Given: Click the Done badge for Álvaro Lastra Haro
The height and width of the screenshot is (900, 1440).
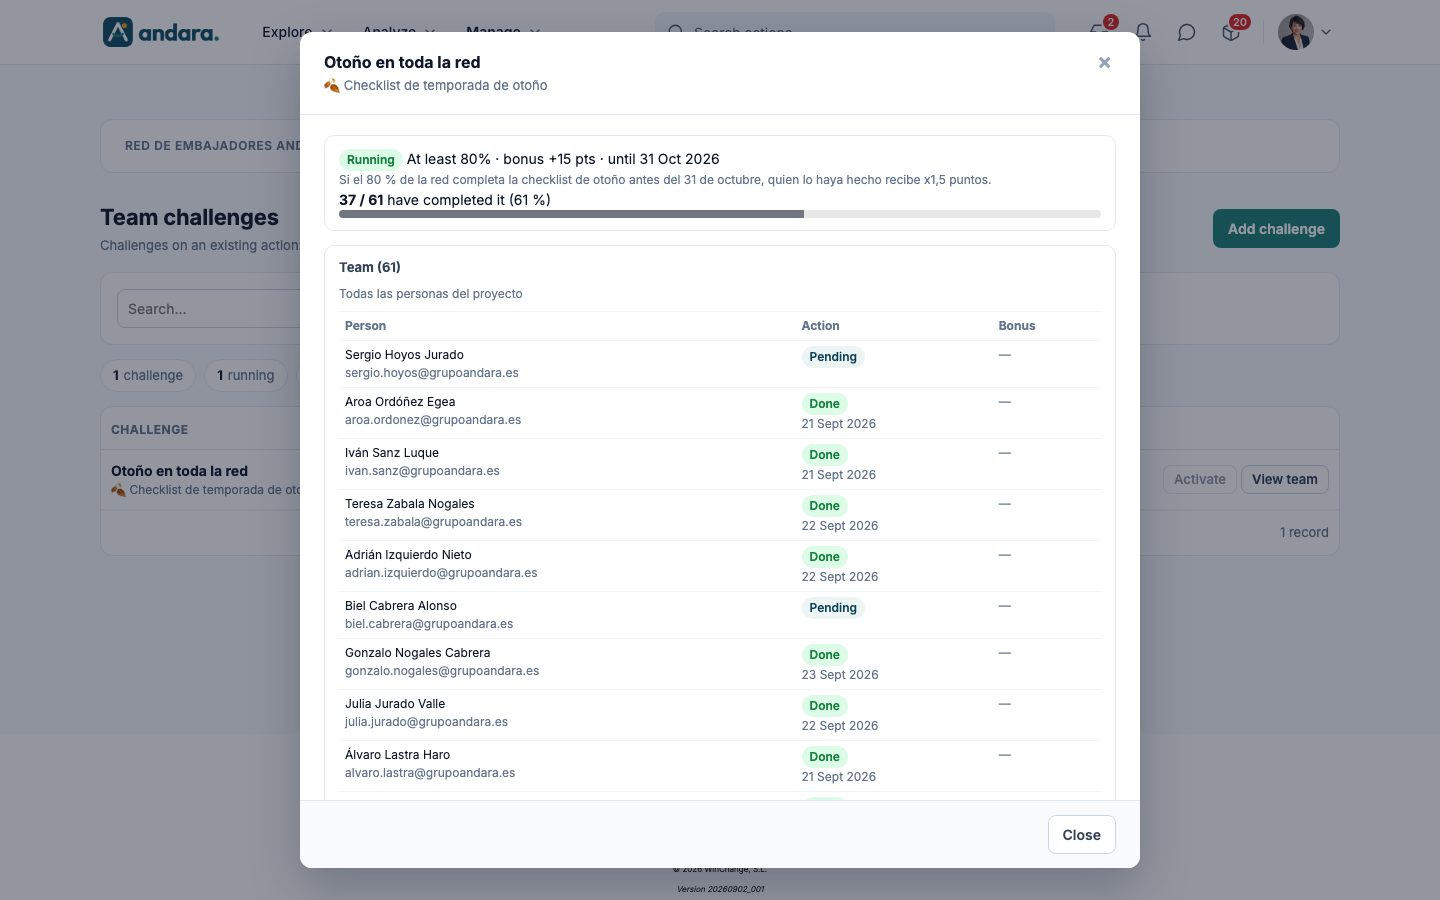Looking at the screenshot, I should click(824, 757).
